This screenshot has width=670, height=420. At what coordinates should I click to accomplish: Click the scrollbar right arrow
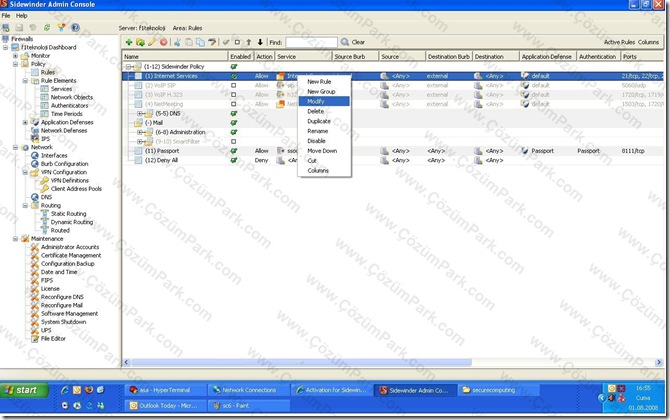[x=658, y=362]
